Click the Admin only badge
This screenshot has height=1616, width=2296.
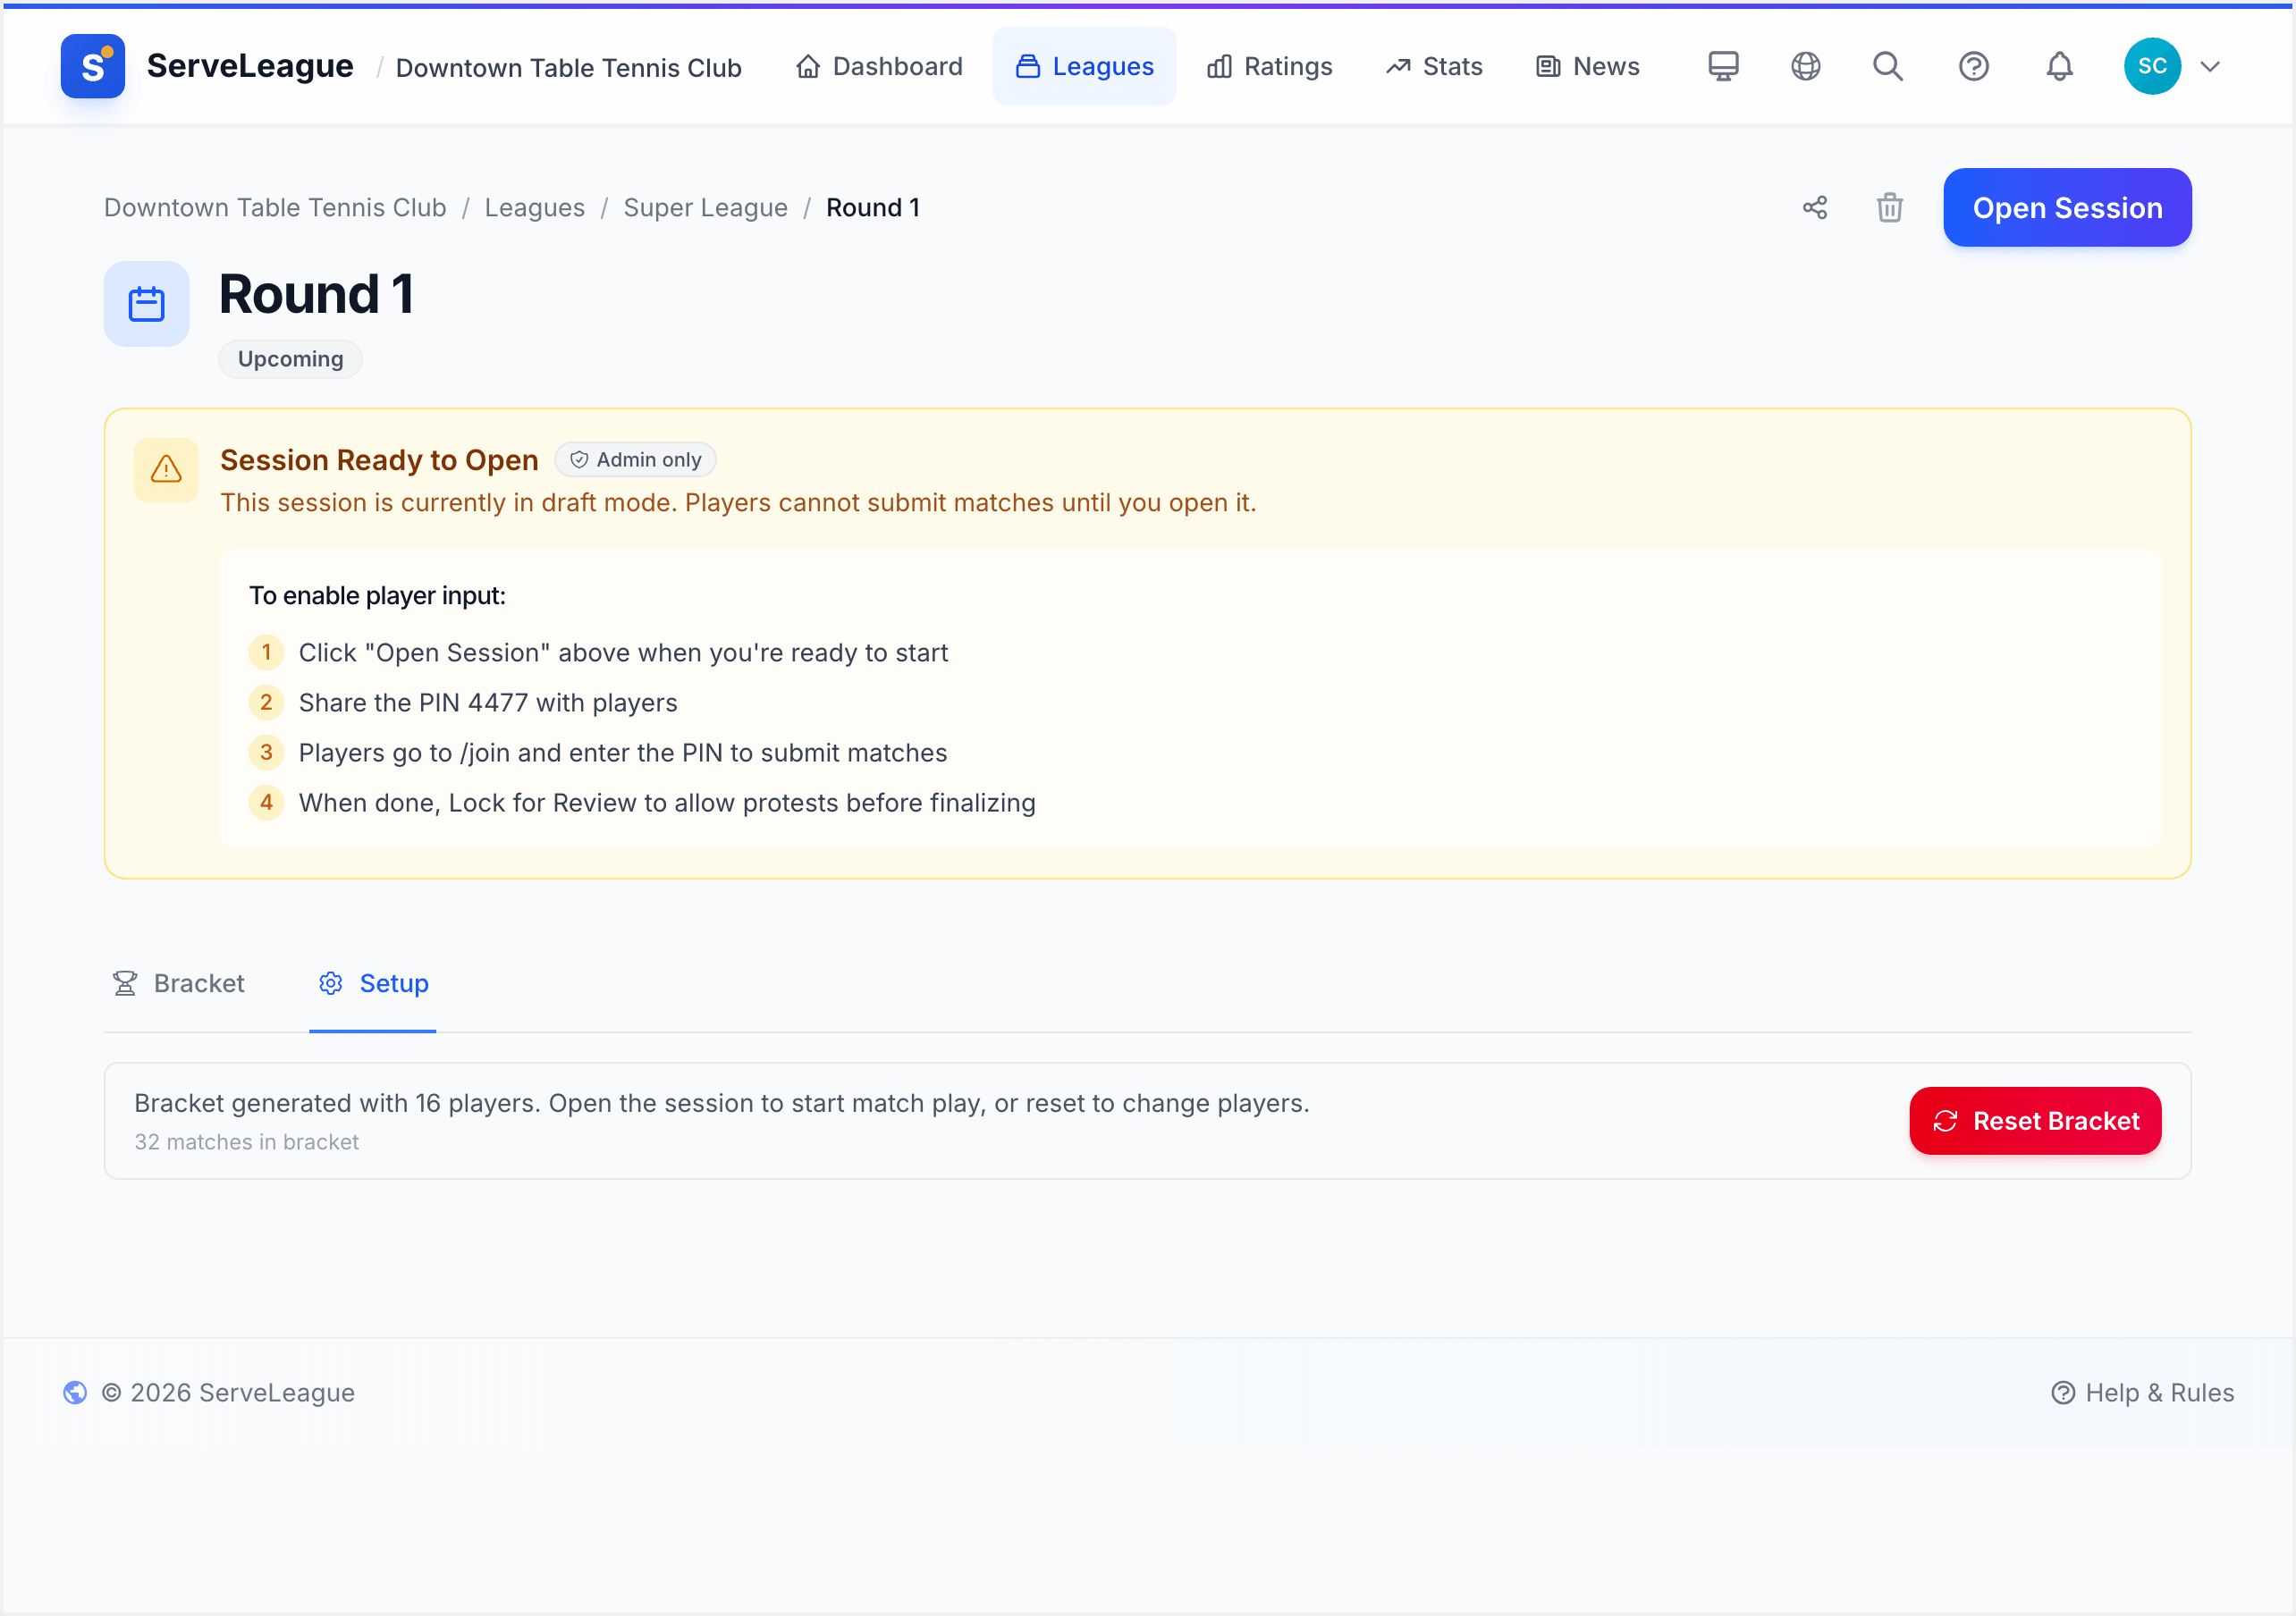tap(635, 460)
